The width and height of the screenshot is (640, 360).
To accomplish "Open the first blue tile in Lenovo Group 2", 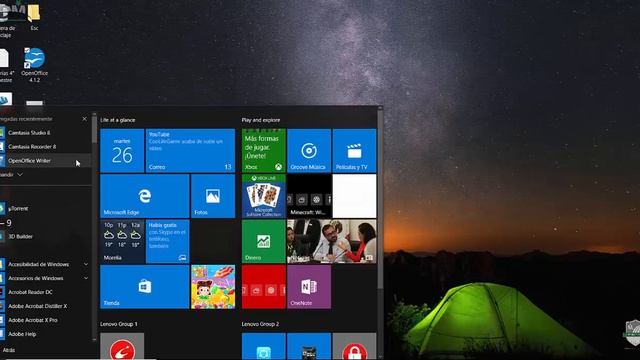I will tap(264, 347).
